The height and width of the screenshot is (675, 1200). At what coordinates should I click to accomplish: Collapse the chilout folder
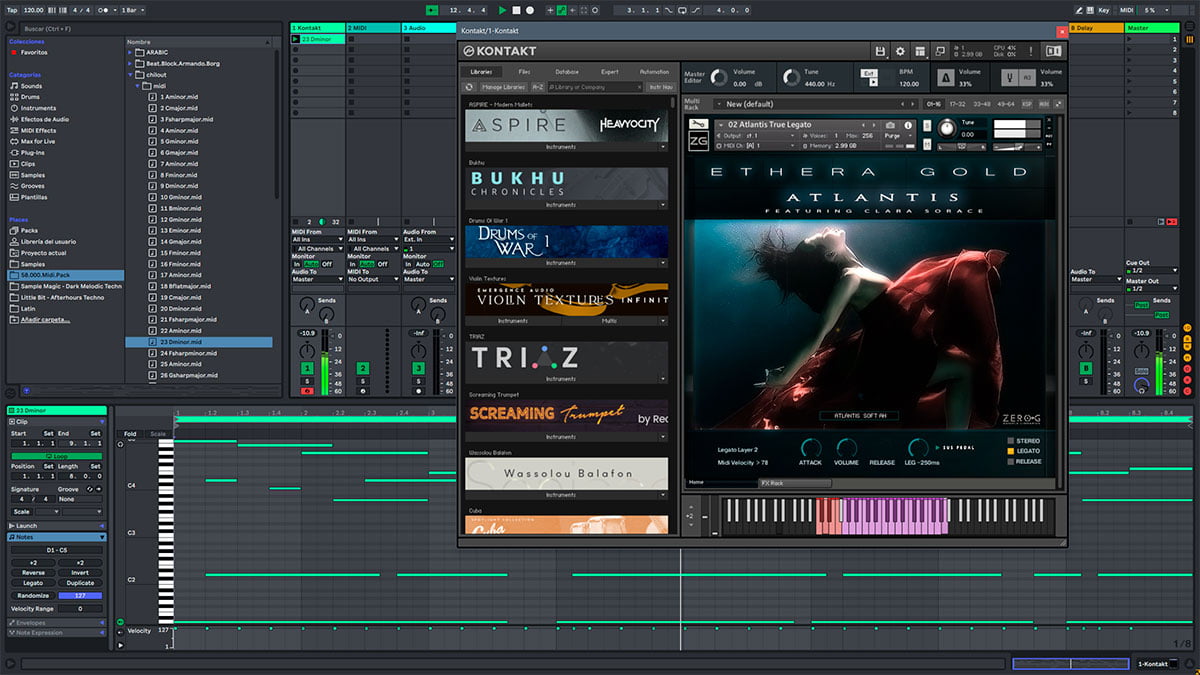click(x=131, y=74)
